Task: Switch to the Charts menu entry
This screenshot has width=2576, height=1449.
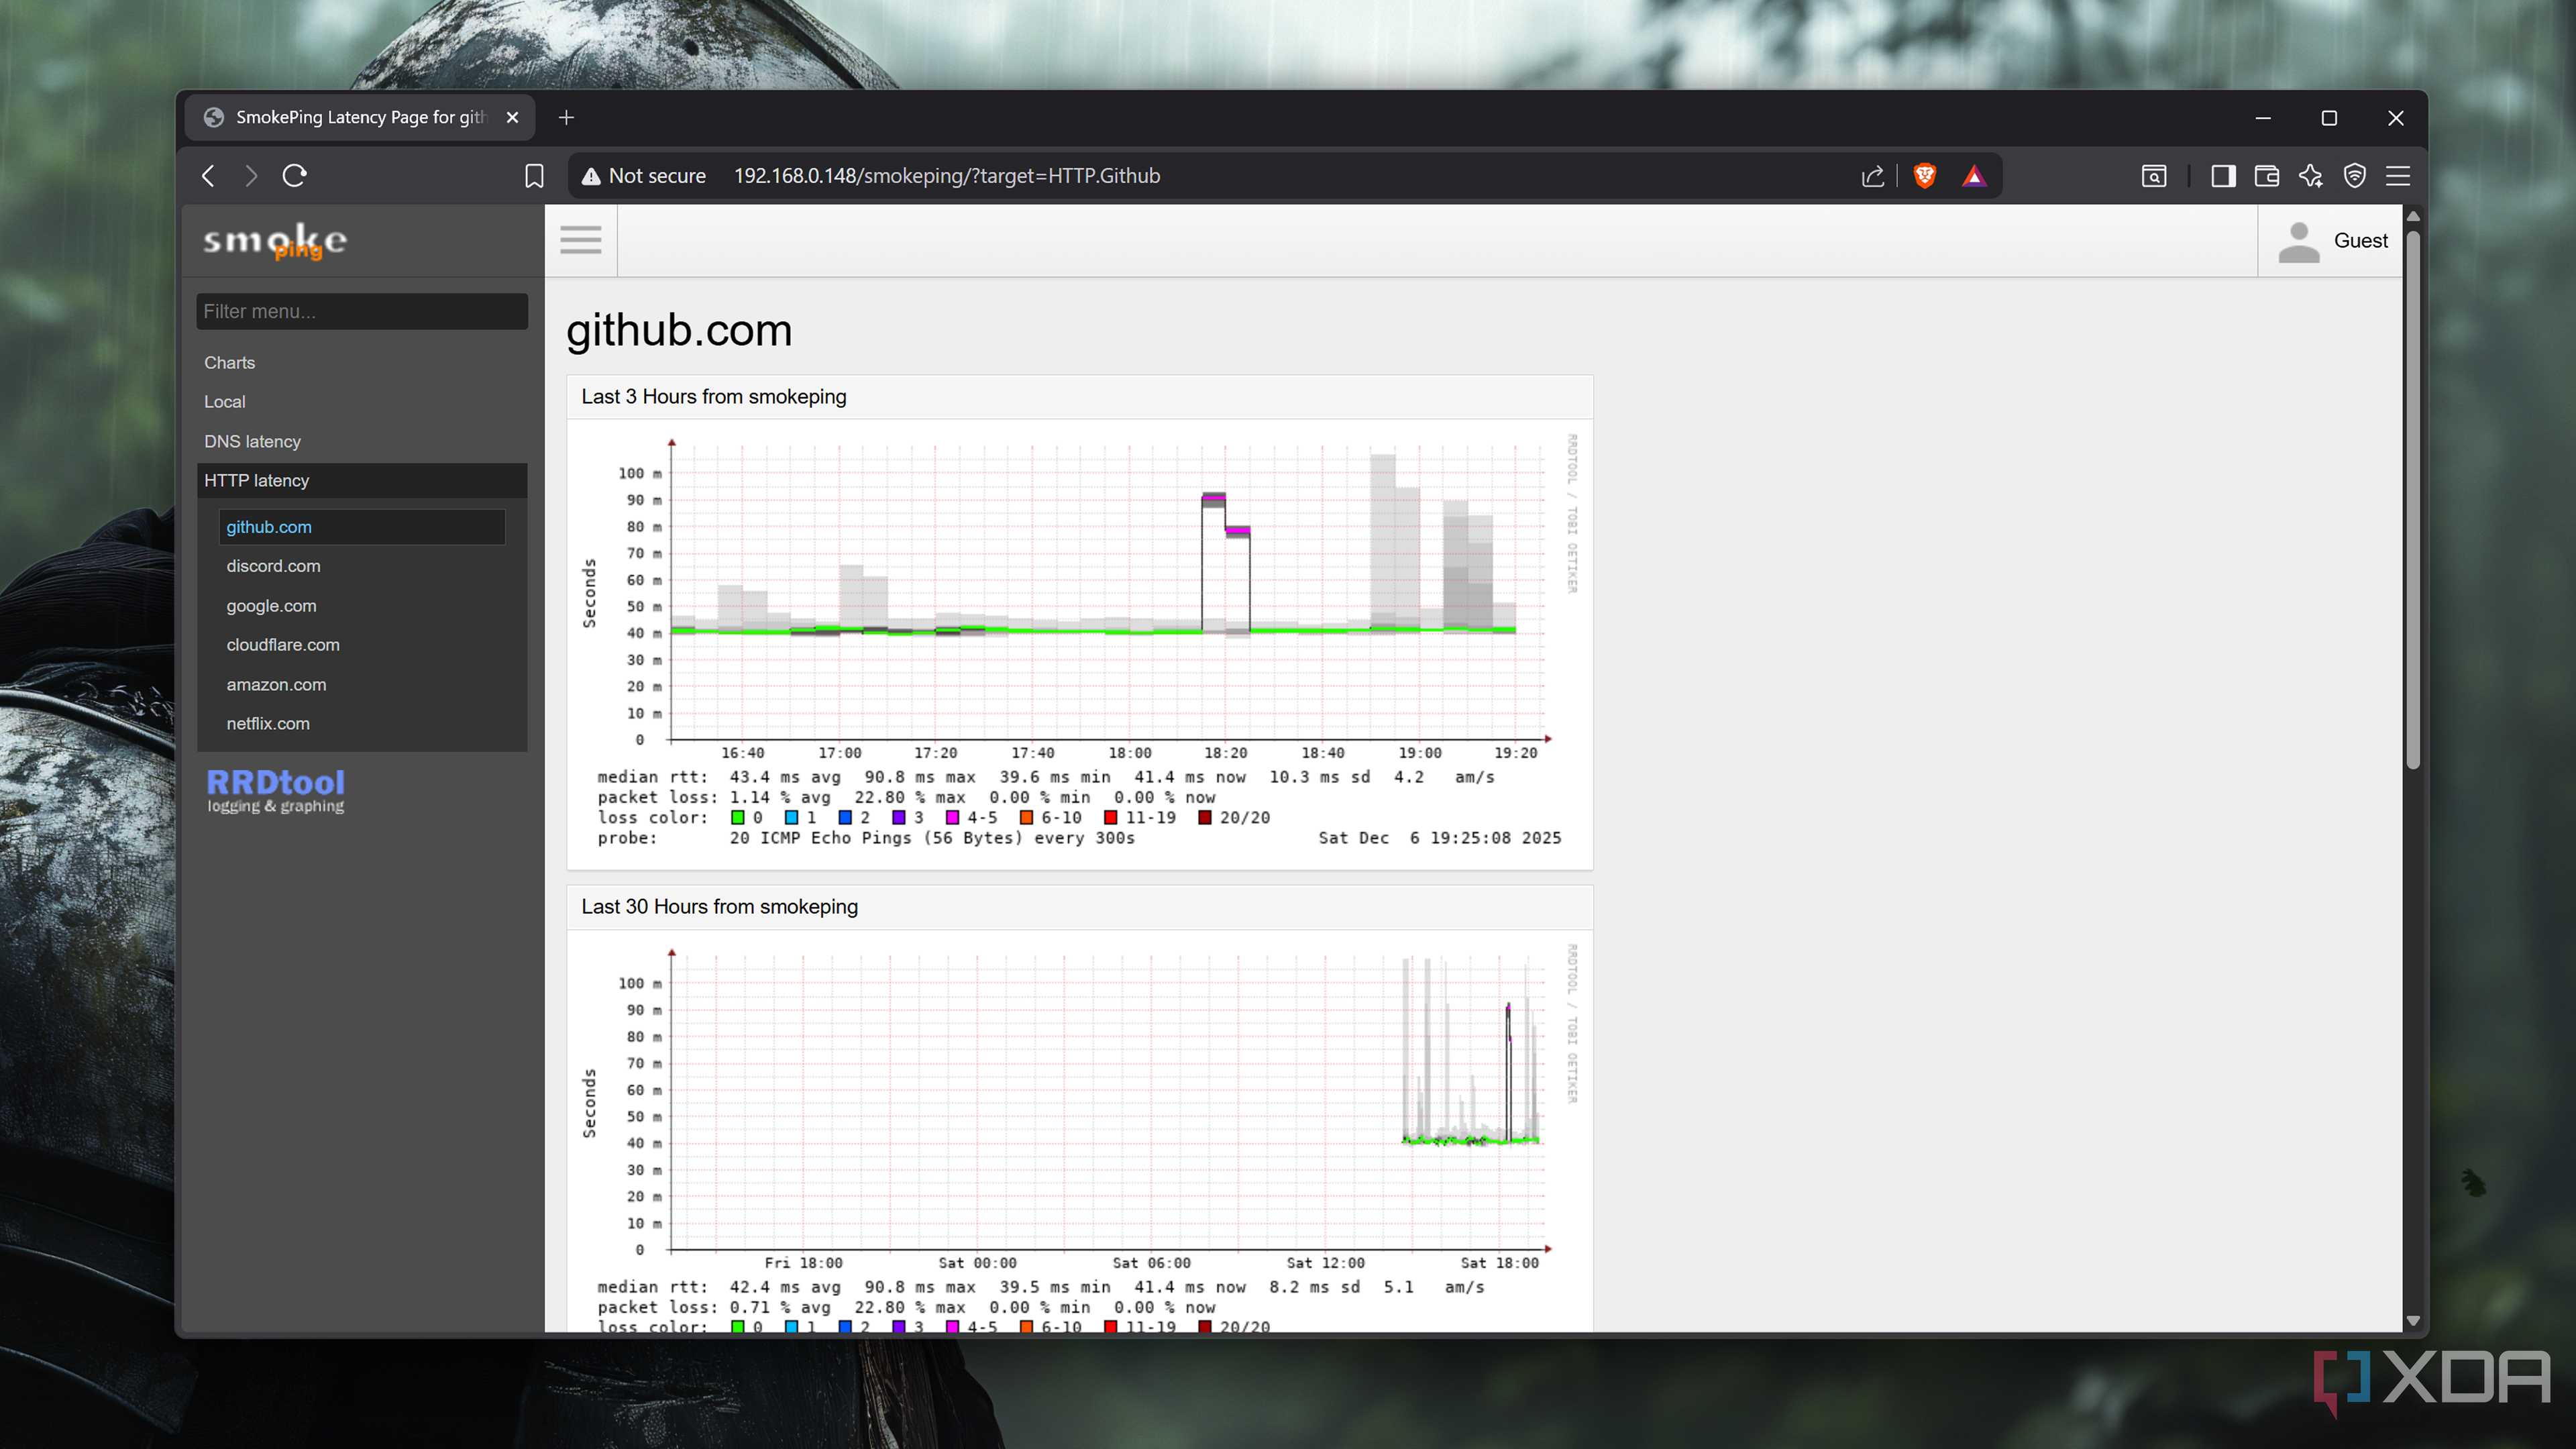Action: click(229, 362)
